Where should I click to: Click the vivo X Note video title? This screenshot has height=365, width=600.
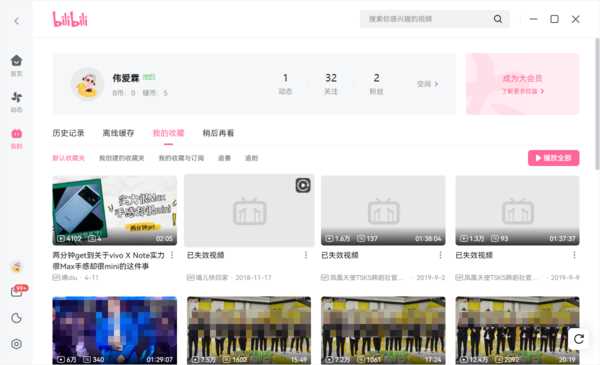(109, 261)
